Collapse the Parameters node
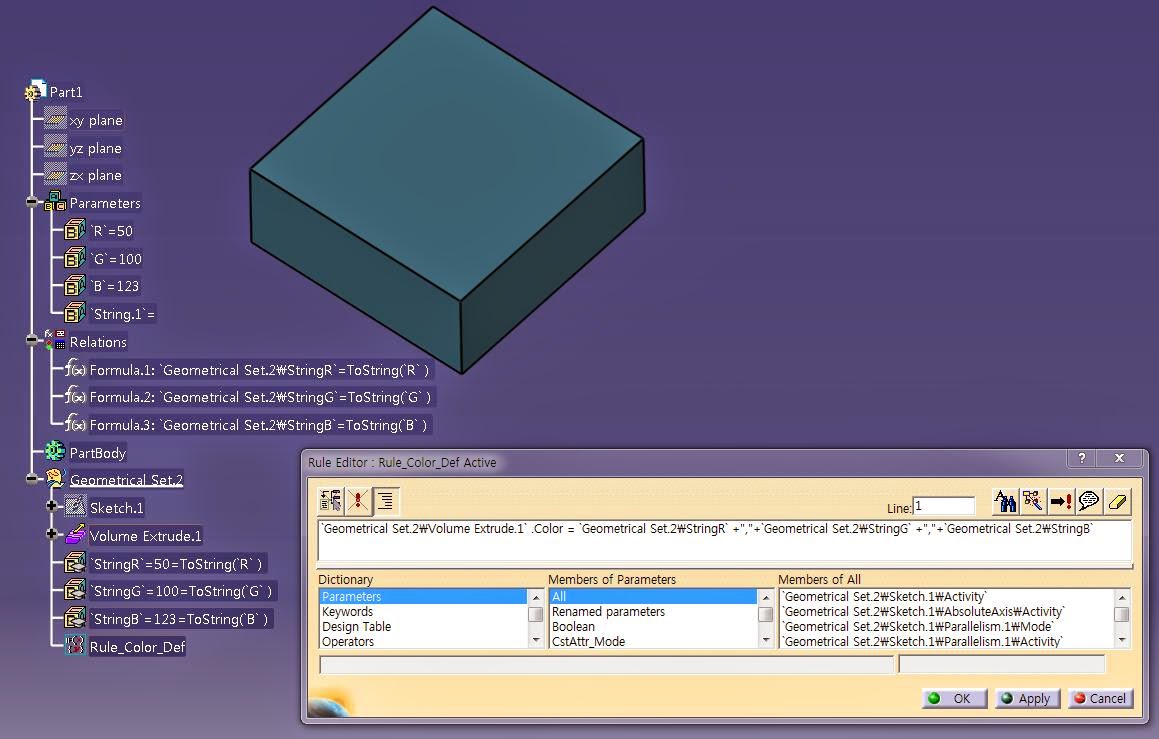 (x=33, y=202)
